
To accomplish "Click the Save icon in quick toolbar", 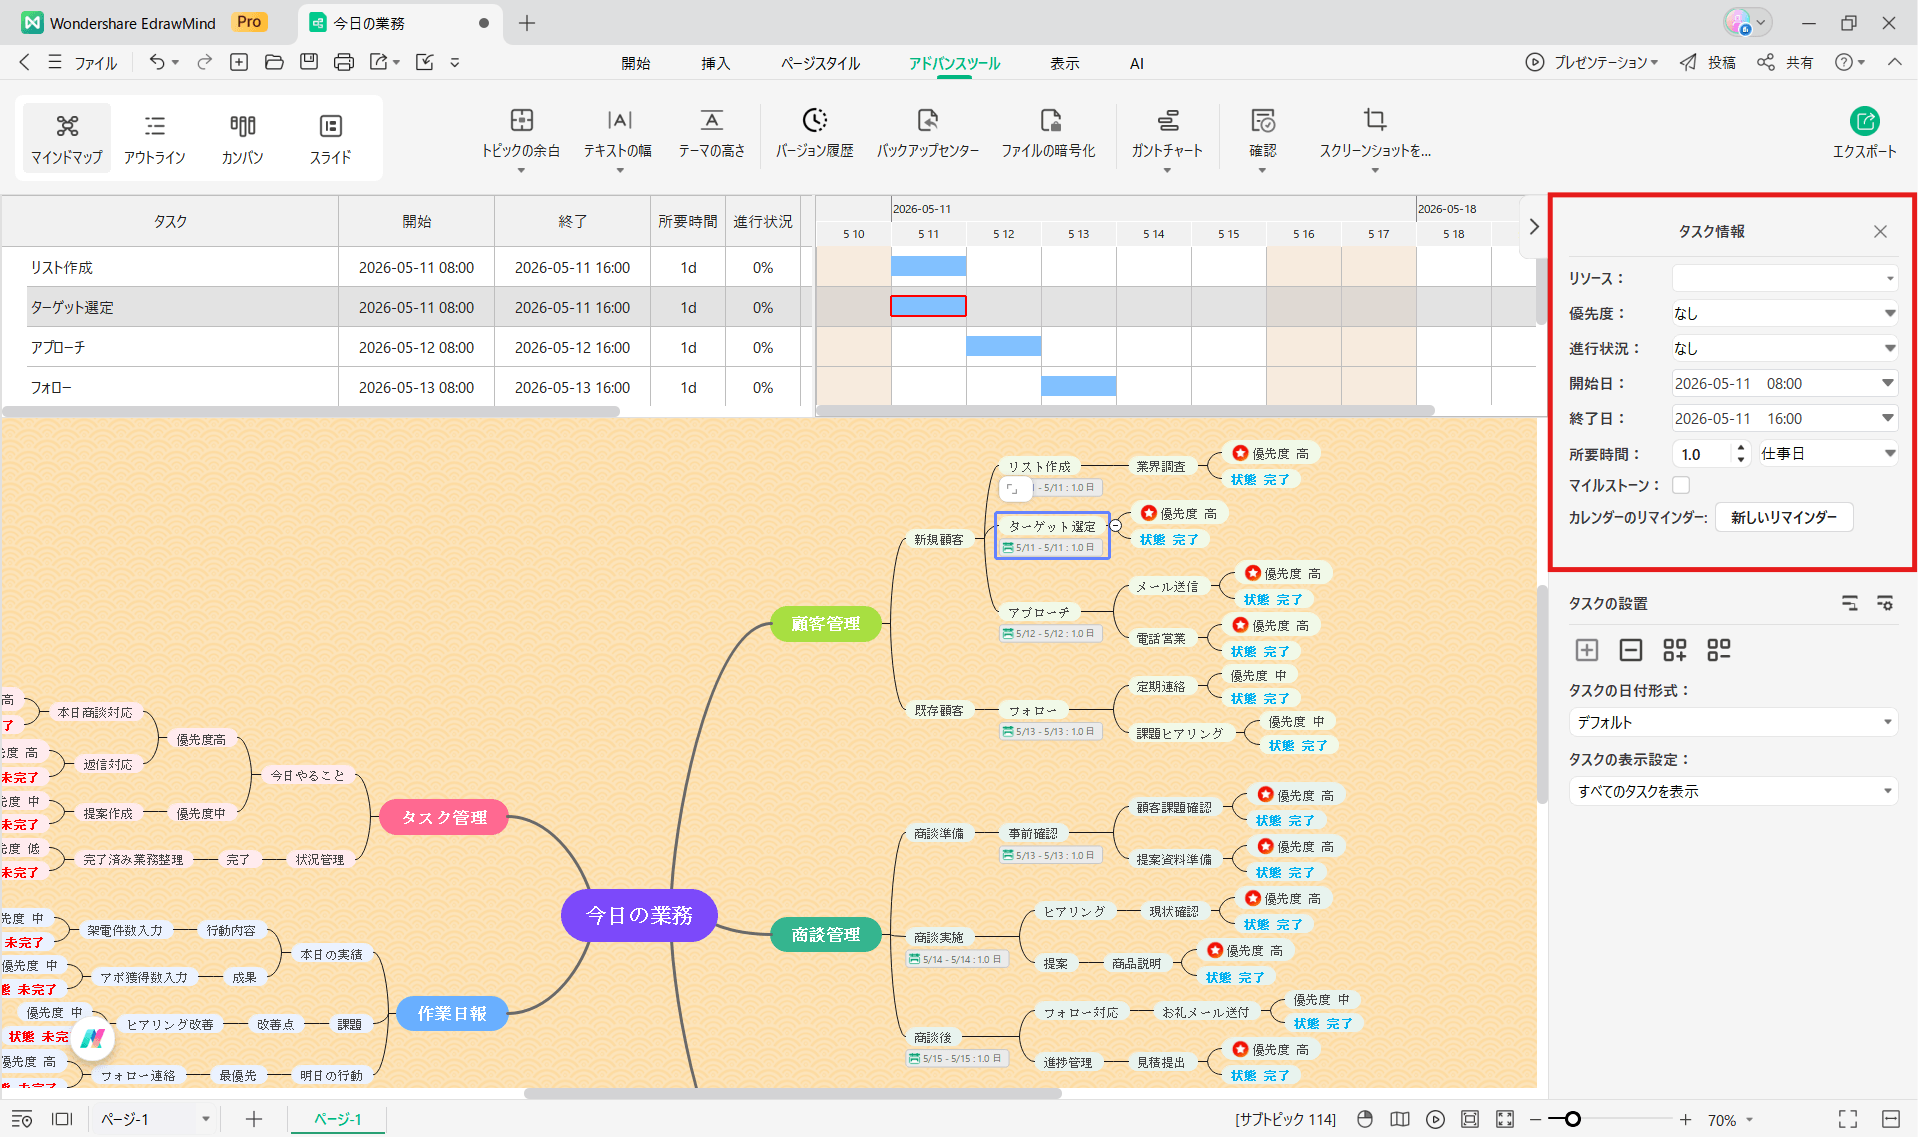I will click(x=309, y=62).
